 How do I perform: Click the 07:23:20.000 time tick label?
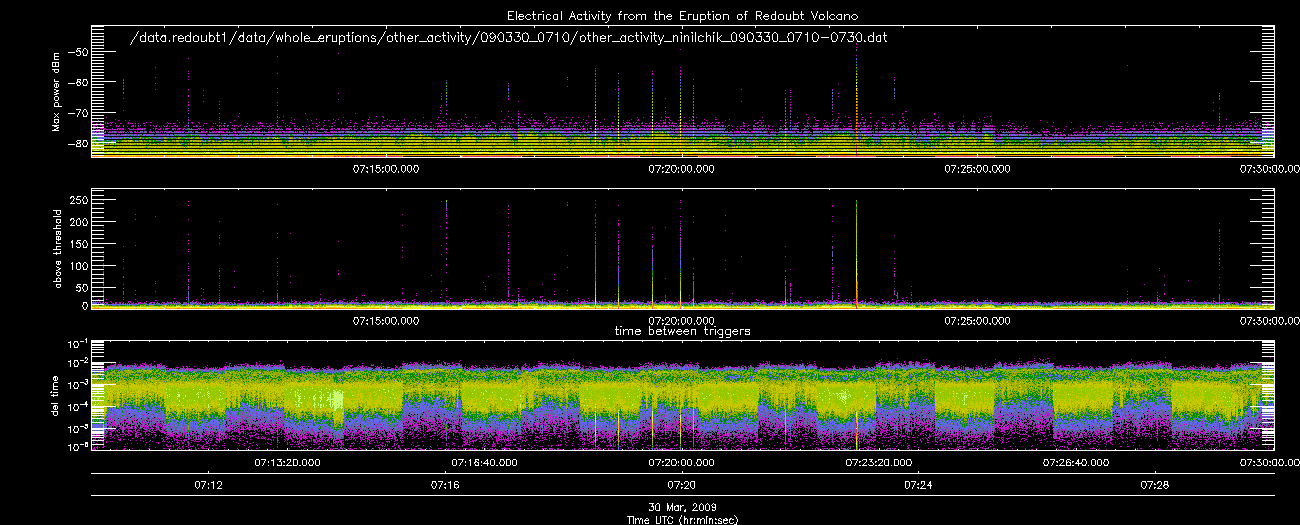pyautogui.click(x=879, y=463)
